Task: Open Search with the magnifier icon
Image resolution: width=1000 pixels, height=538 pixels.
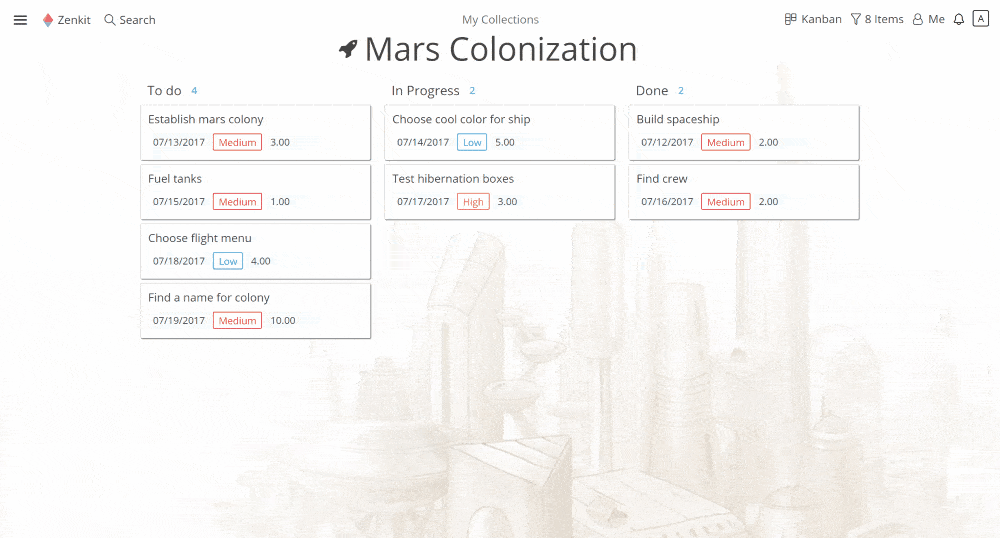Action: (x=110, y=20)
